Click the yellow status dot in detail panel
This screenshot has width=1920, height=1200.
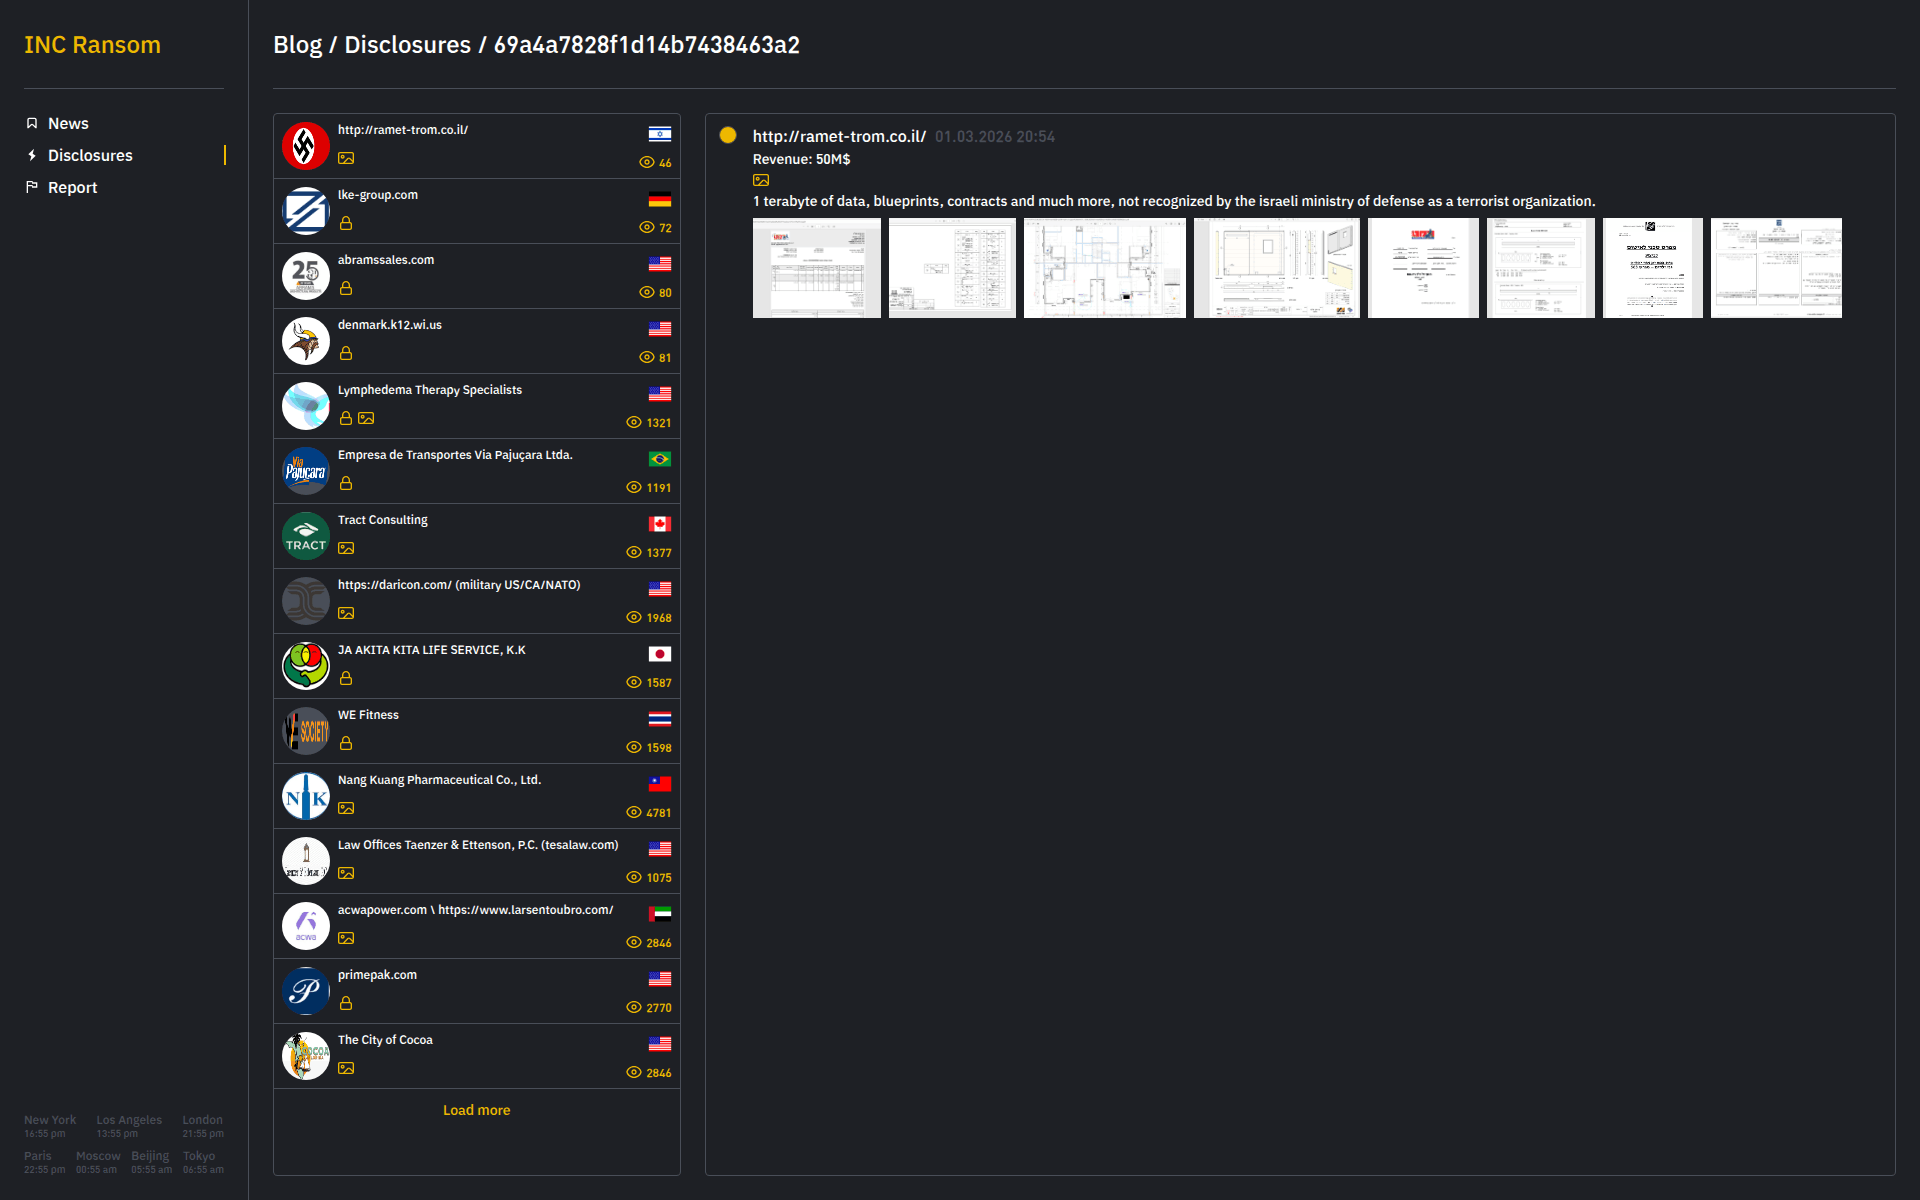(x=728, y=135)
